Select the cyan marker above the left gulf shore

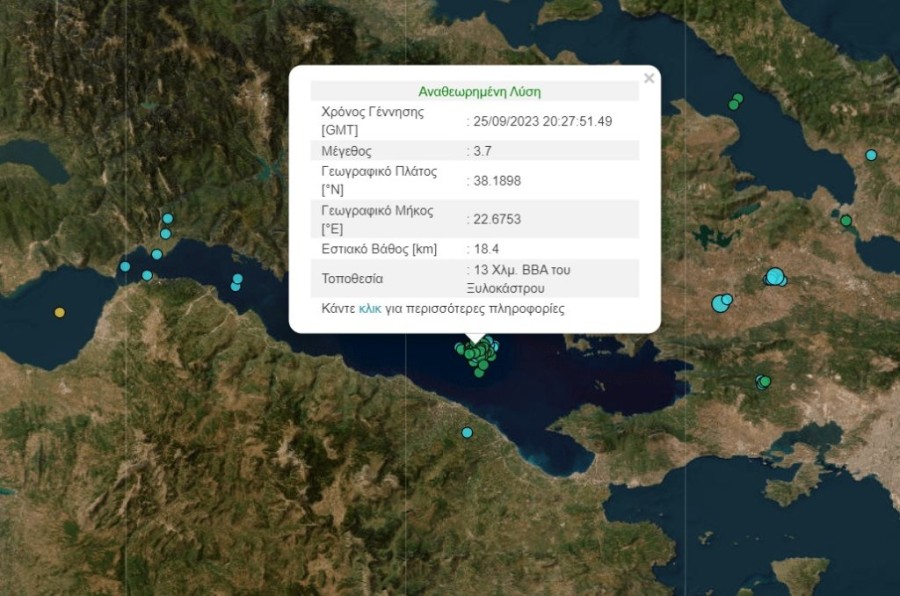pyautogui.click(x=156, y=253)
